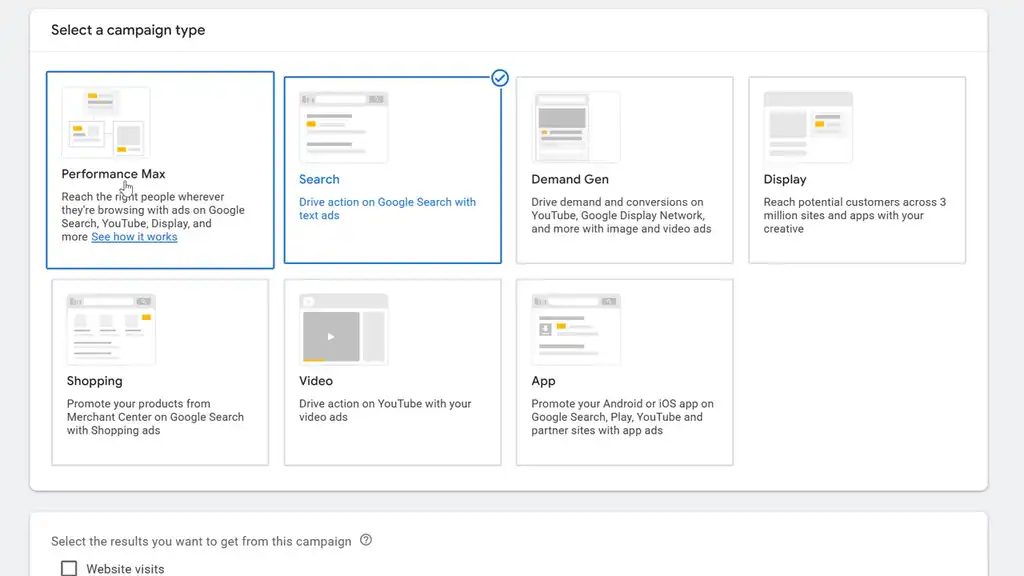
Task: Choose the Video campaign title
Action: [316, 381]
